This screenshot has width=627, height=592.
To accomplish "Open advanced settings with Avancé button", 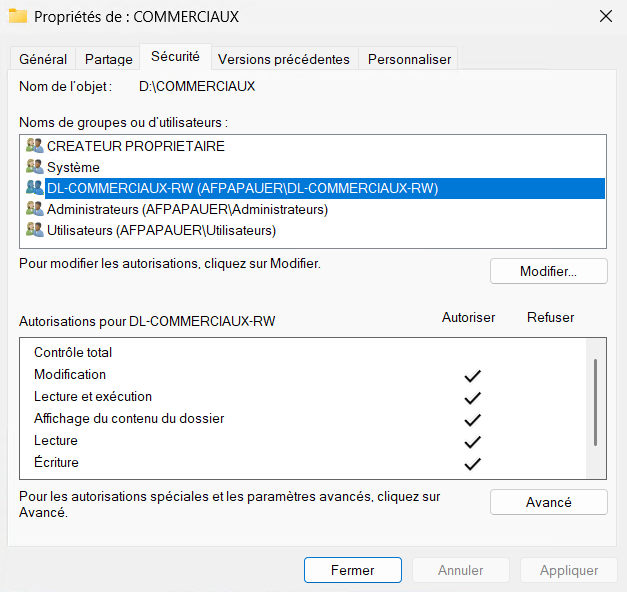I will (x=548, y=502).
